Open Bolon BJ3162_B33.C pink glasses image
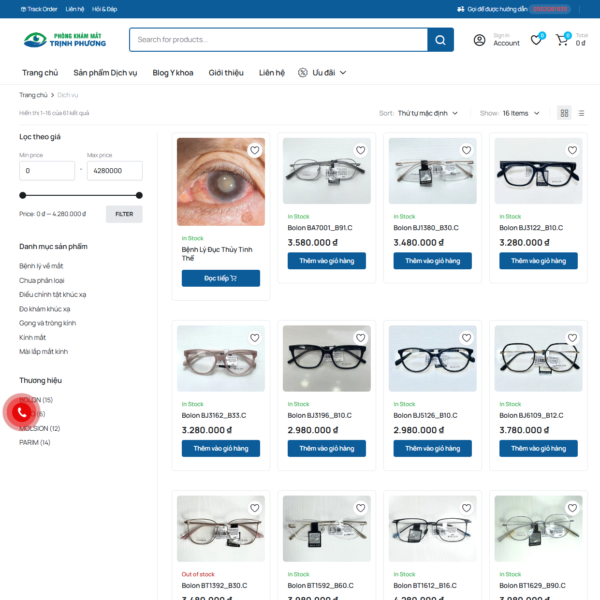 [221, 359]
